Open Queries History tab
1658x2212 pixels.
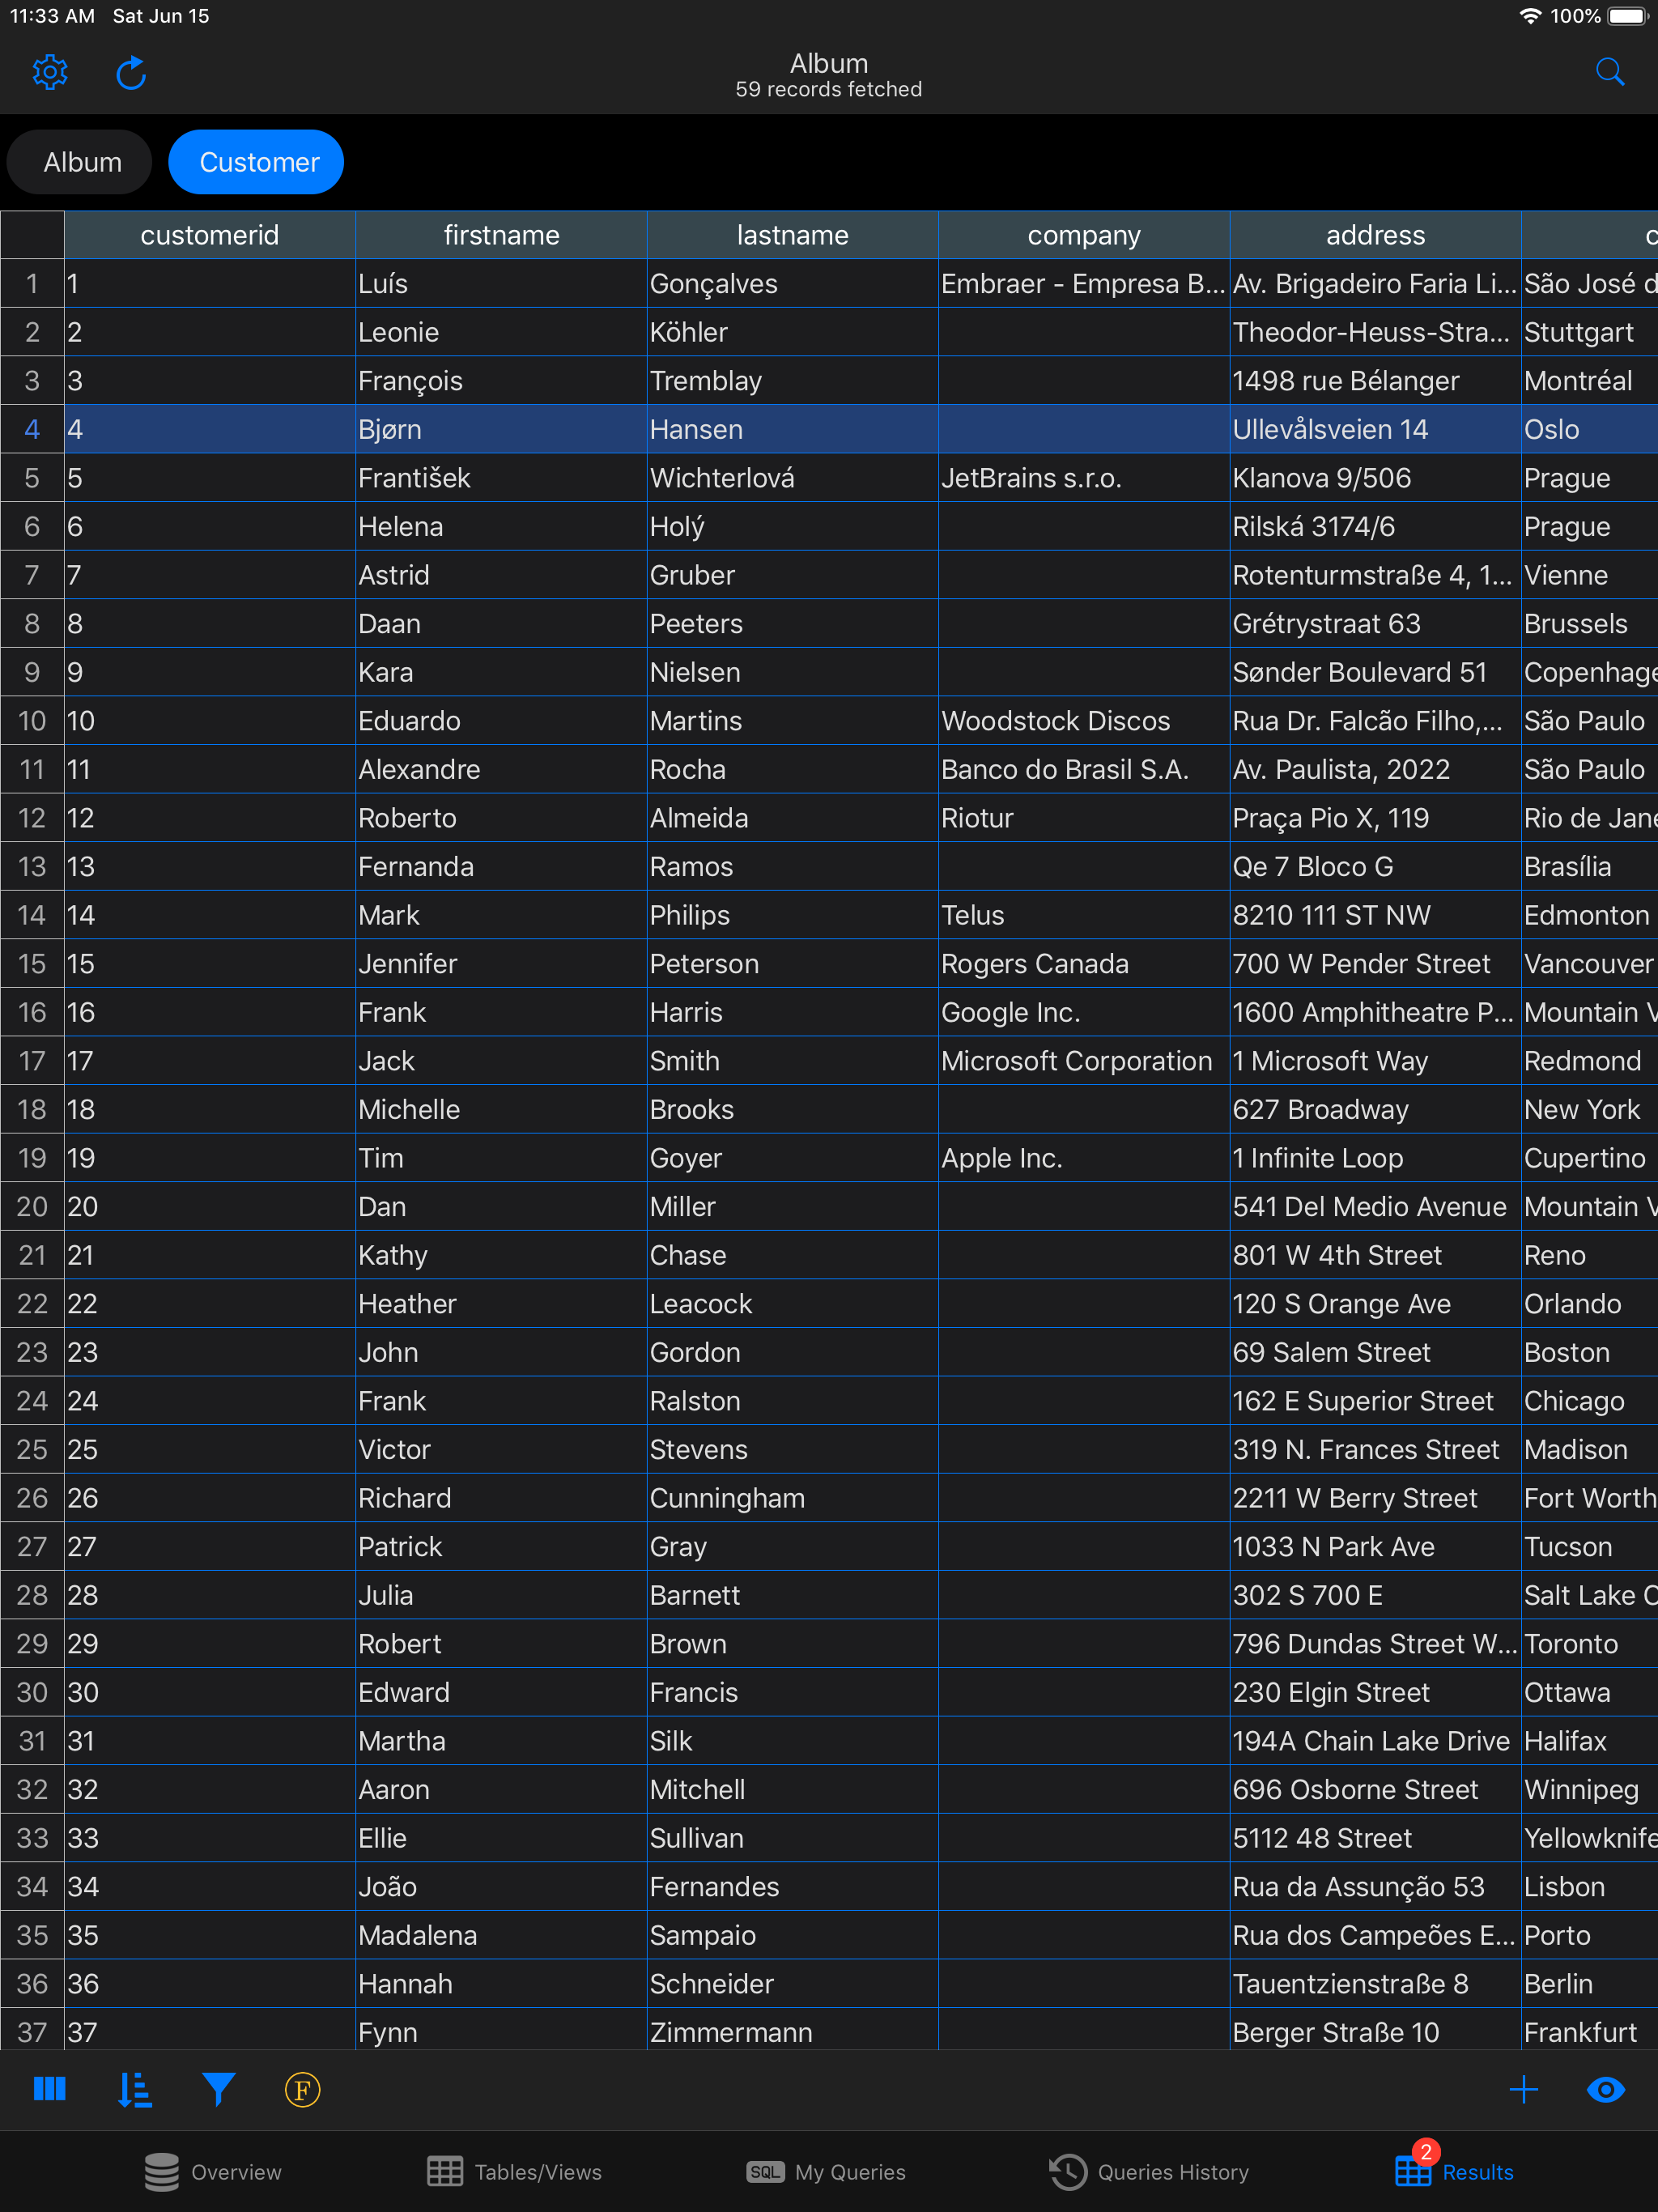tap(1149, 2172)
